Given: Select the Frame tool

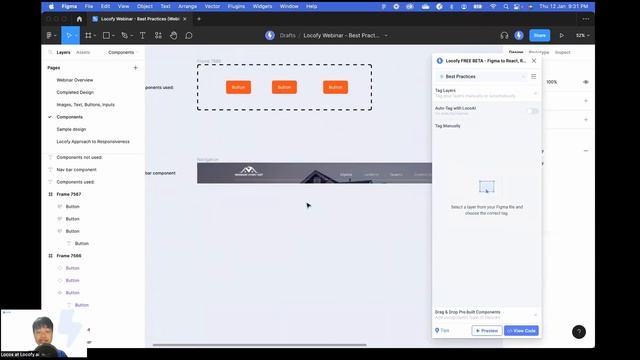Looking at the screenshot, I should [x=88, y=36].
